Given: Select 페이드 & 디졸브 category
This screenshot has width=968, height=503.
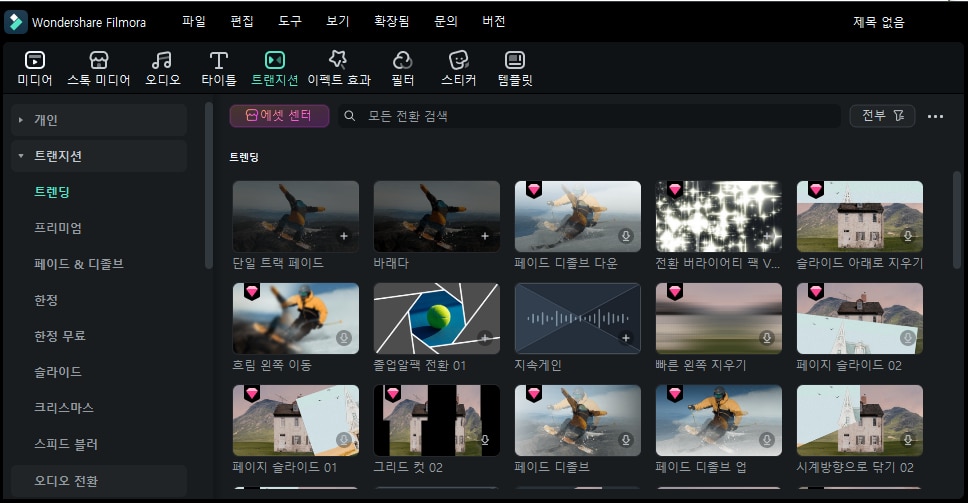Looking at the screenshot, I should pos(79,264).
